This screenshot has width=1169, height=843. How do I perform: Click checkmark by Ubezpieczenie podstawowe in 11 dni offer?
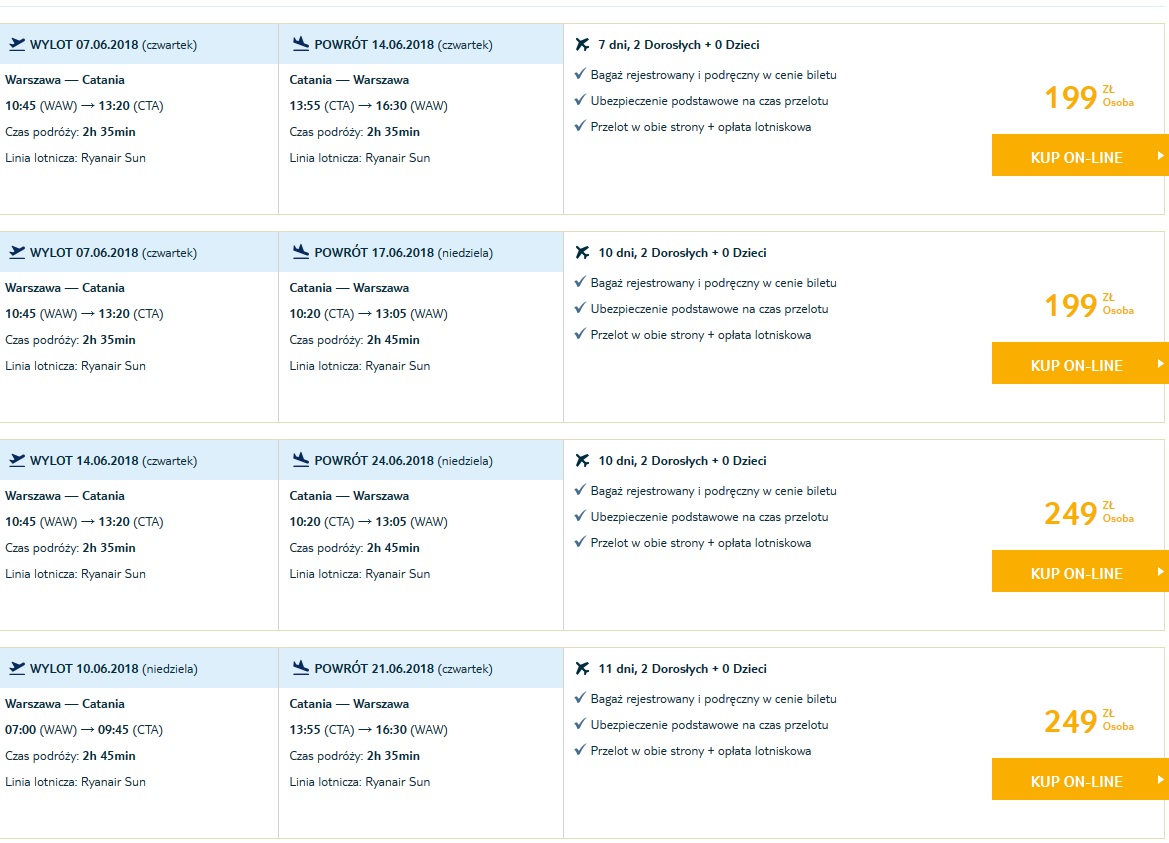[x=580, y=724]
